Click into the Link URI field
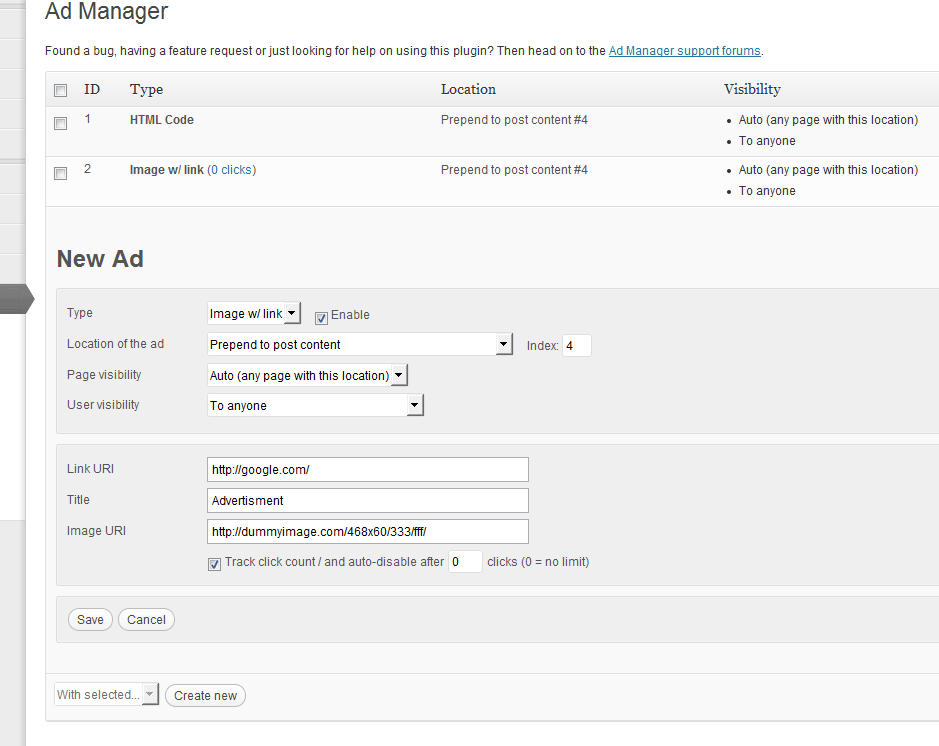 click(367, 469)
